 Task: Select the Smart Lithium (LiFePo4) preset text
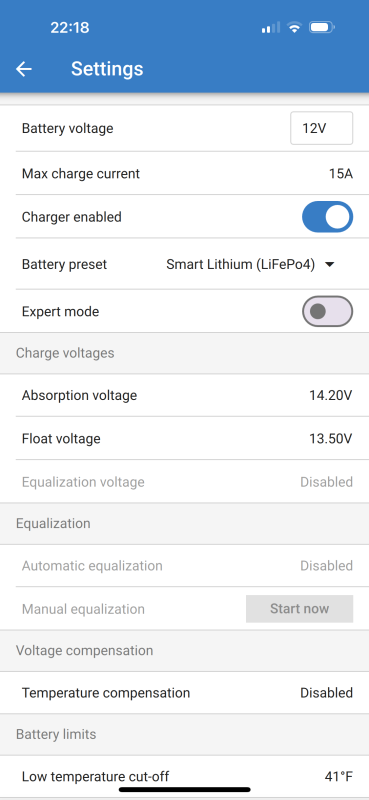(240, 264)
